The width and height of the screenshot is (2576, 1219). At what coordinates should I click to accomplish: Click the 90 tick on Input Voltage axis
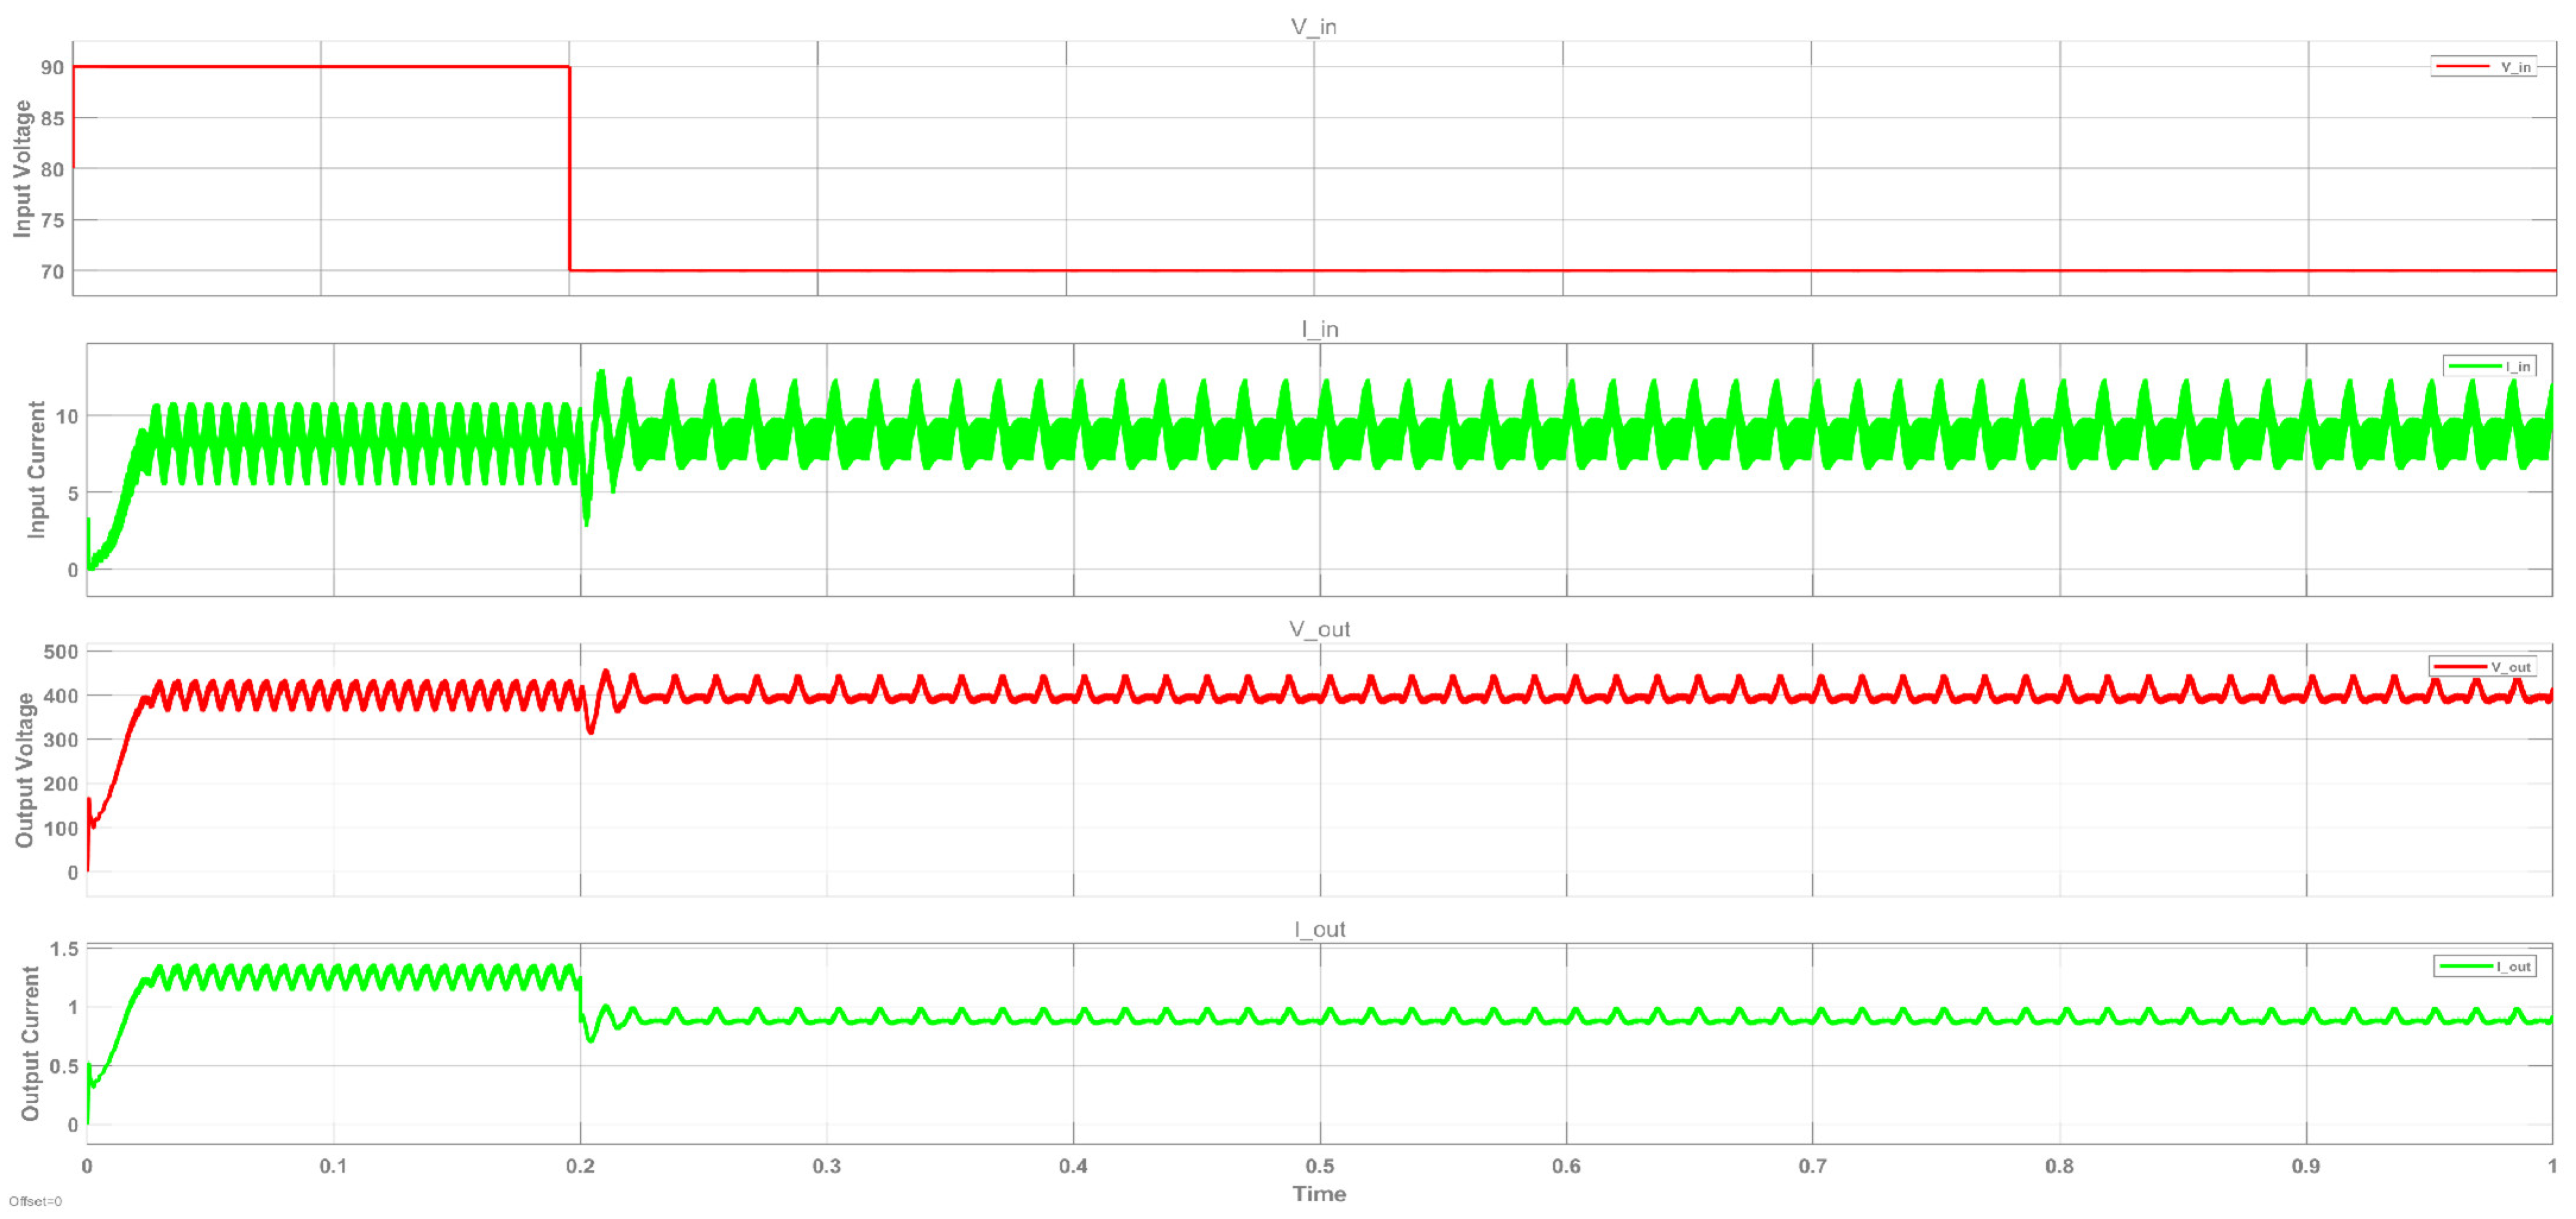click(52, 67)
